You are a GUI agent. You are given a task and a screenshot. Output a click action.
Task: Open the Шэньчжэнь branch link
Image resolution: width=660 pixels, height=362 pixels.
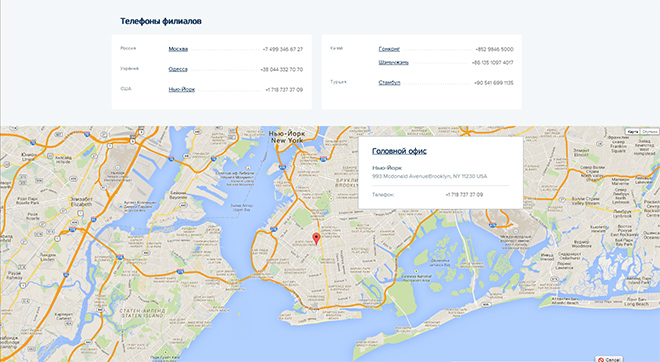click(393, 63)
